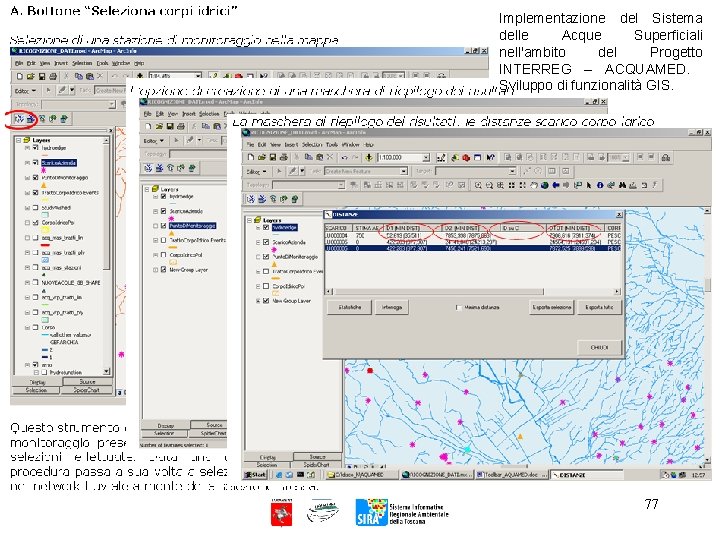
Task: Toggle CorpoIdricoPol checkbox in middle window
Action: pos(163,254)
